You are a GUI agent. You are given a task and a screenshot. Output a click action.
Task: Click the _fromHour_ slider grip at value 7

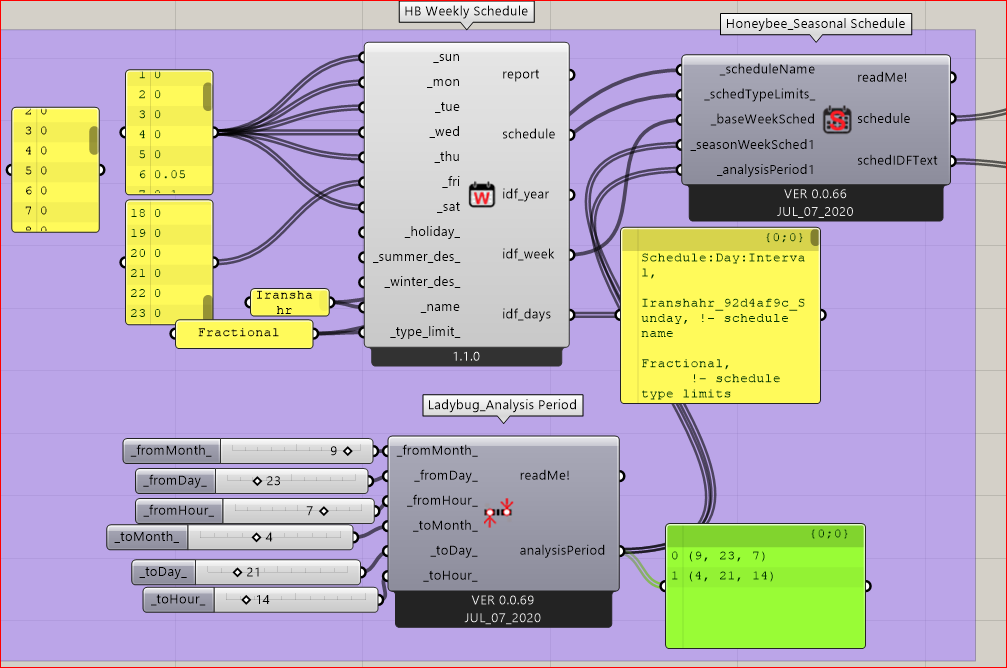tap(324, 511)
